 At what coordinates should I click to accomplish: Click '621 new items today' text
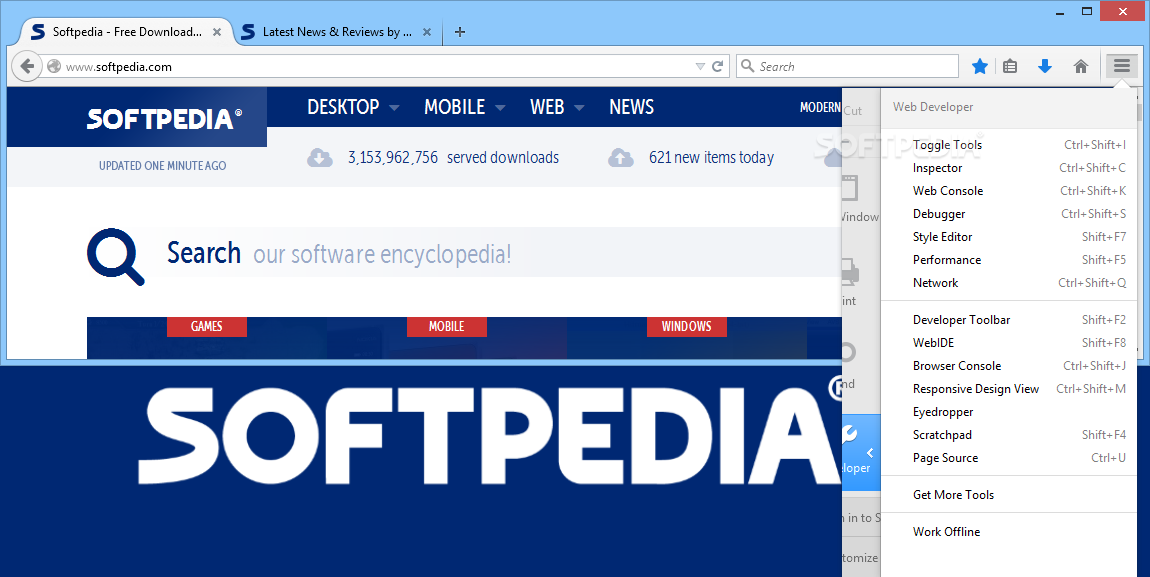click(711, 158)
